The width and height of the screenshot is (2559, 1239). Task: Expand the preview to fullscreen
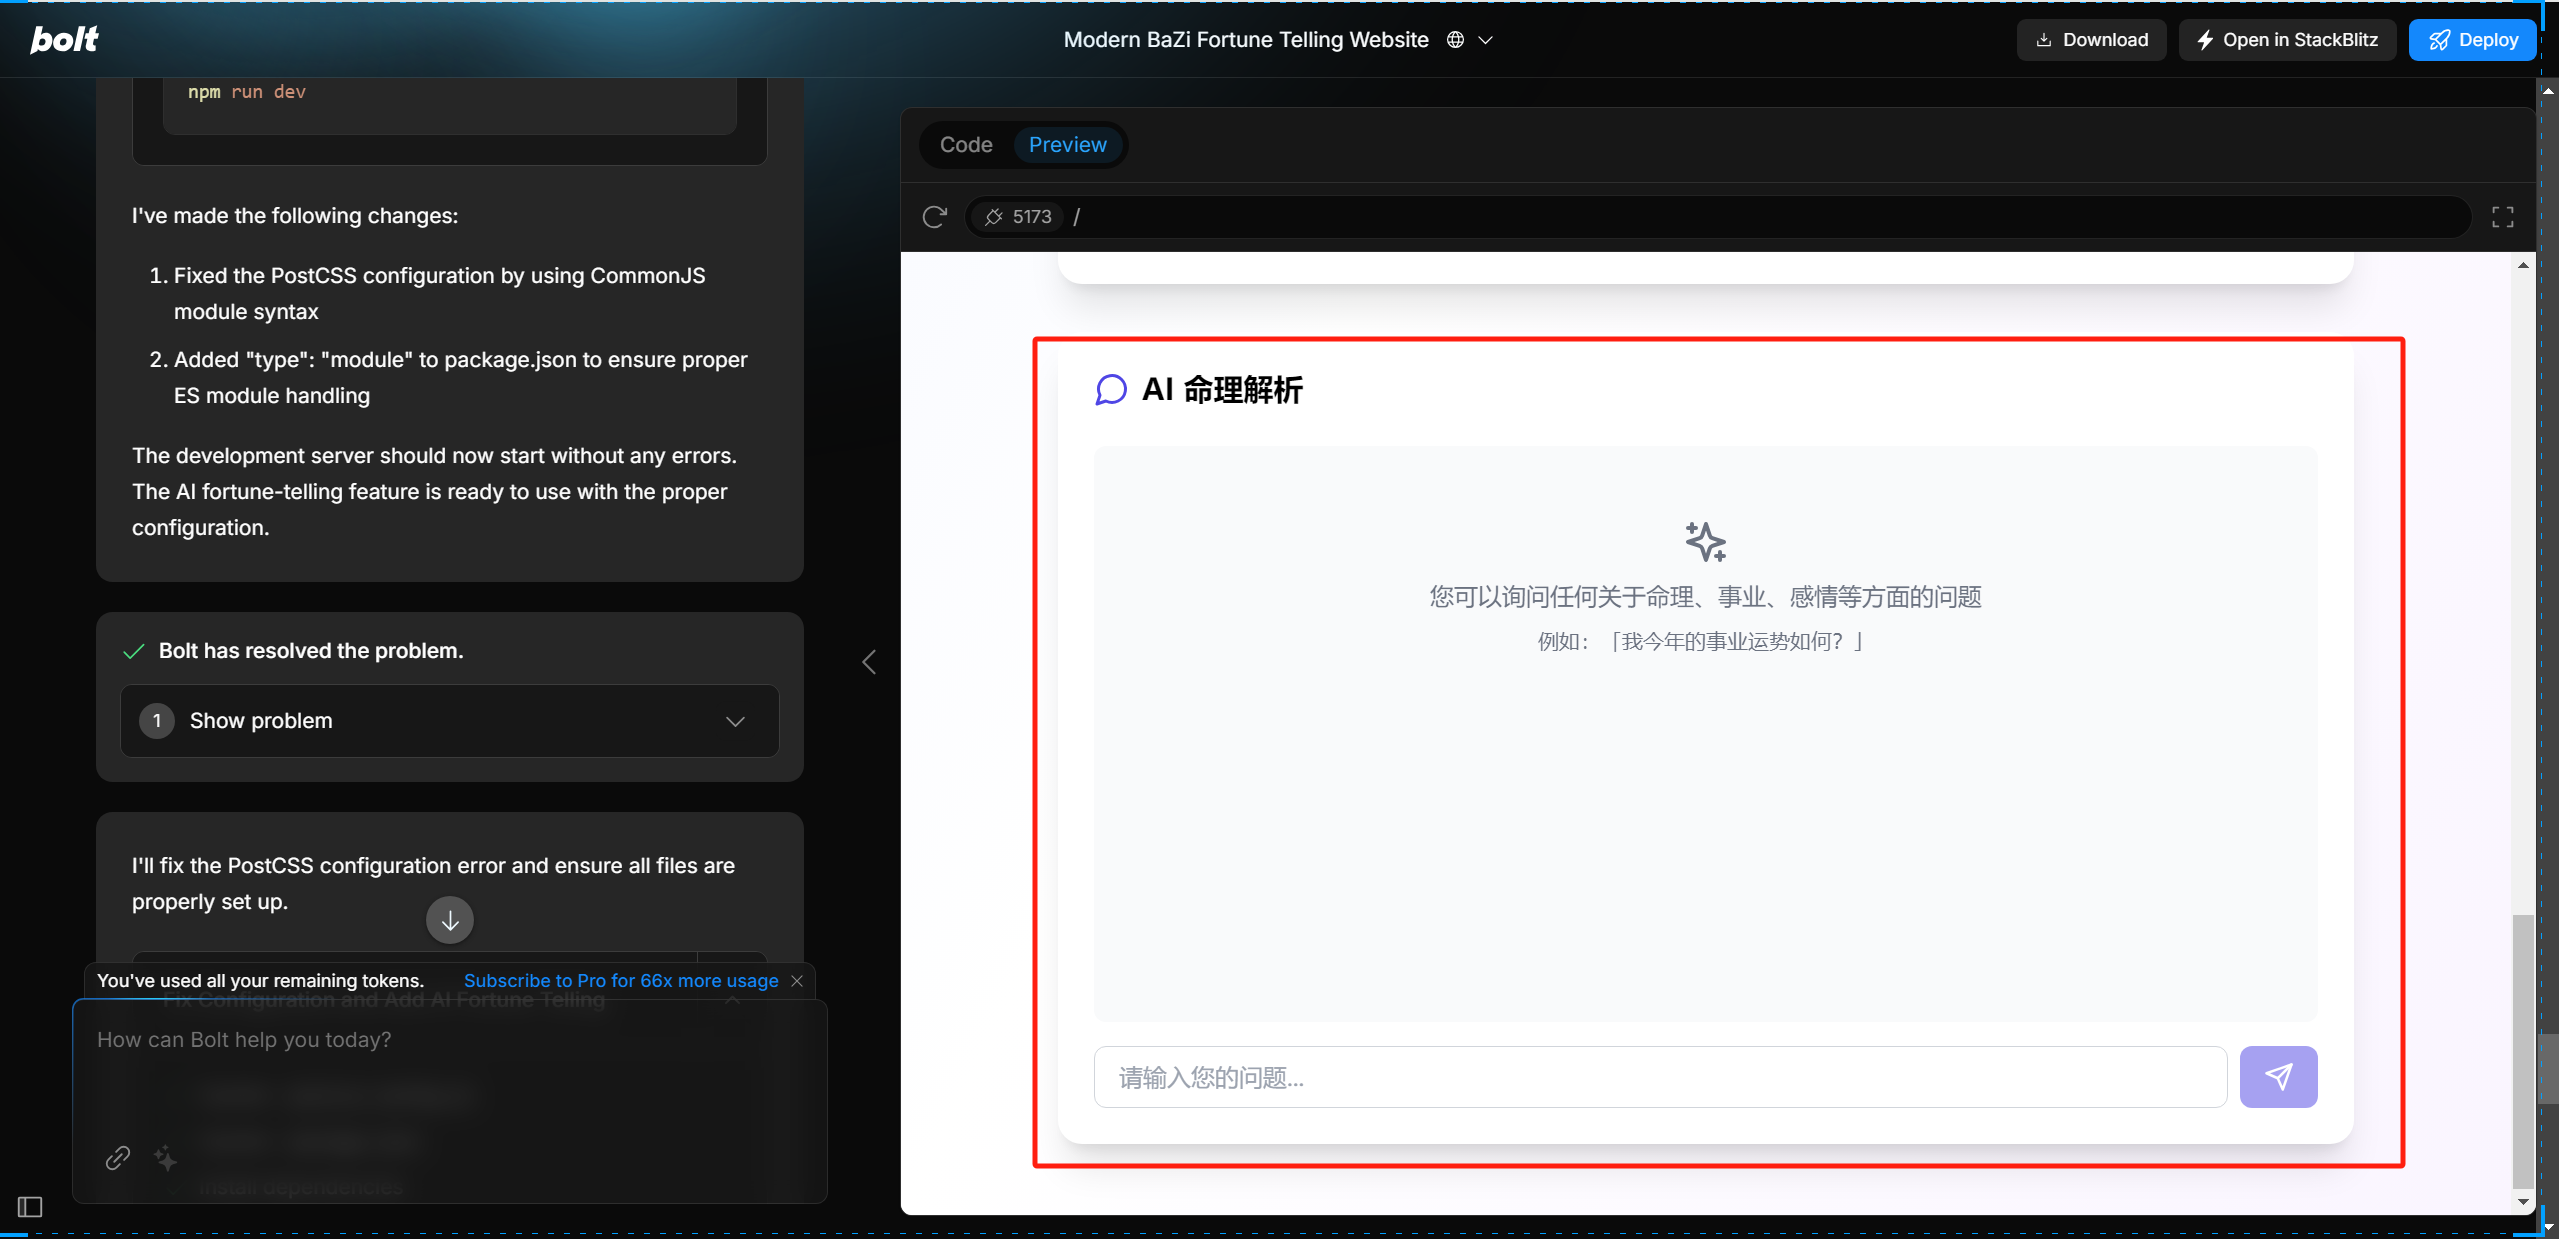point(2504,216)
